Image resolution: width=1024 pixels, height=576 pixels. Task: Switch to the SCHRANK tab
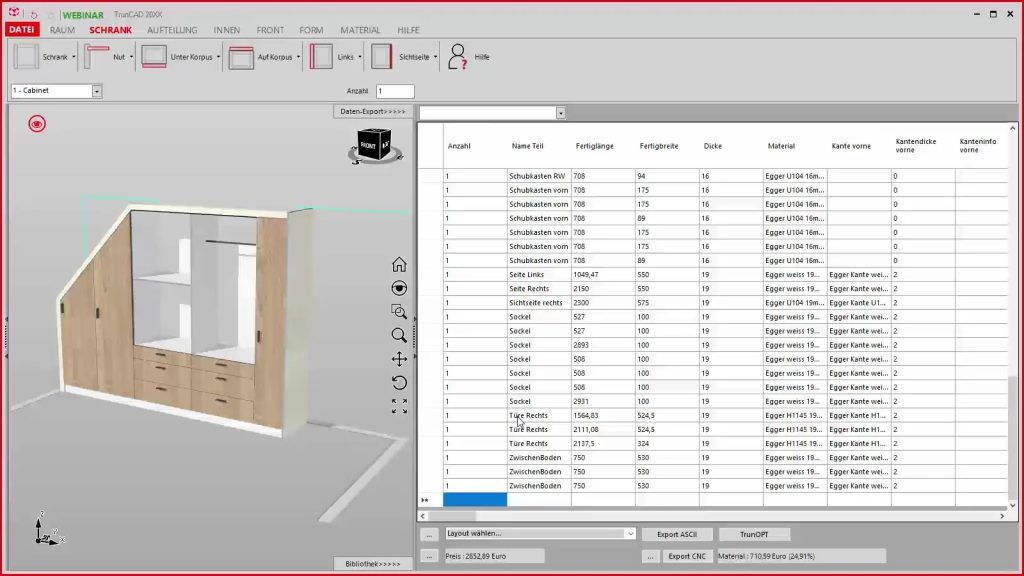coord(110,30)
